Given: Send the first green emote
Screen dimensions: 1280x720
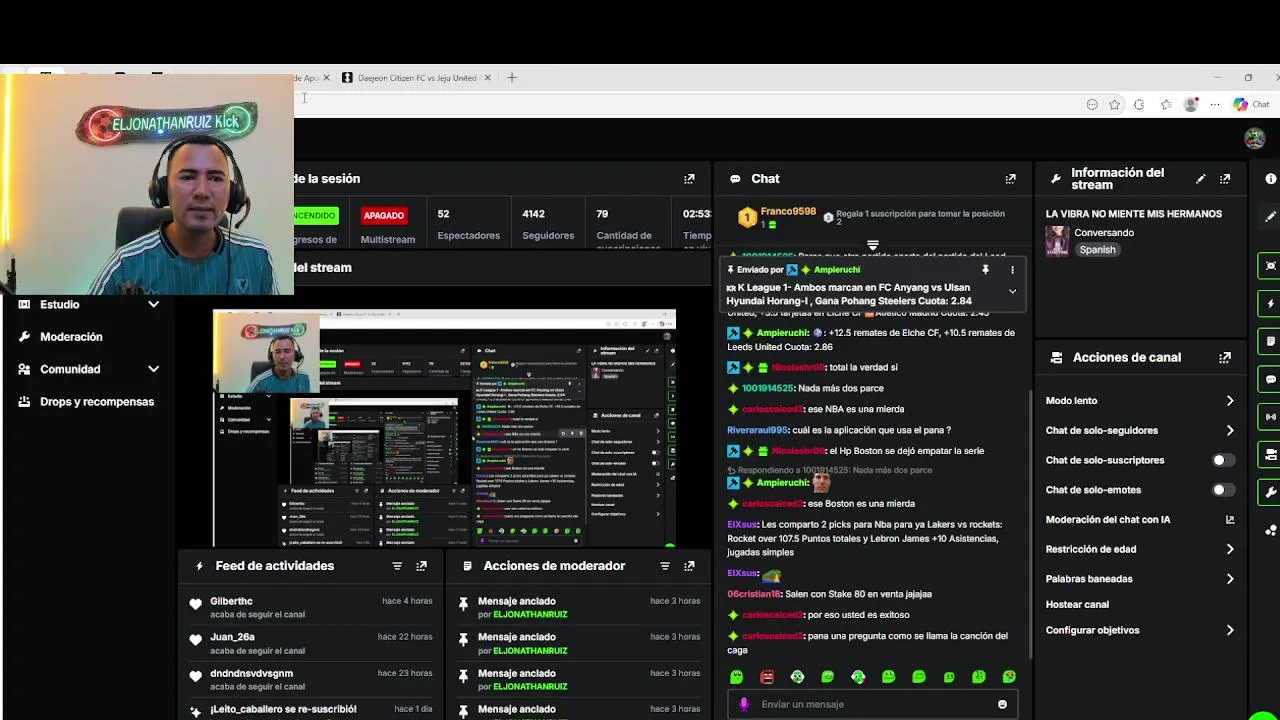Looking at the screenshot, I should [x=737, y=677].
